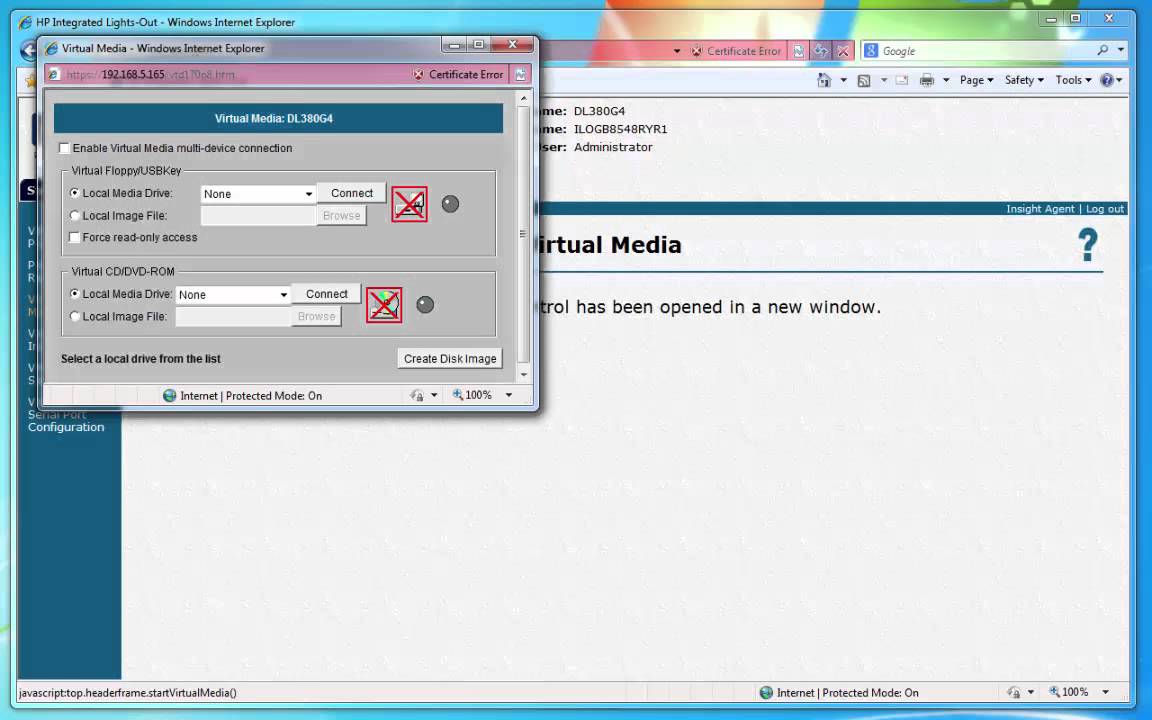Click the page icon in Virtual Media address bar
Screen dimensions: 1152x720
[54, 74]
